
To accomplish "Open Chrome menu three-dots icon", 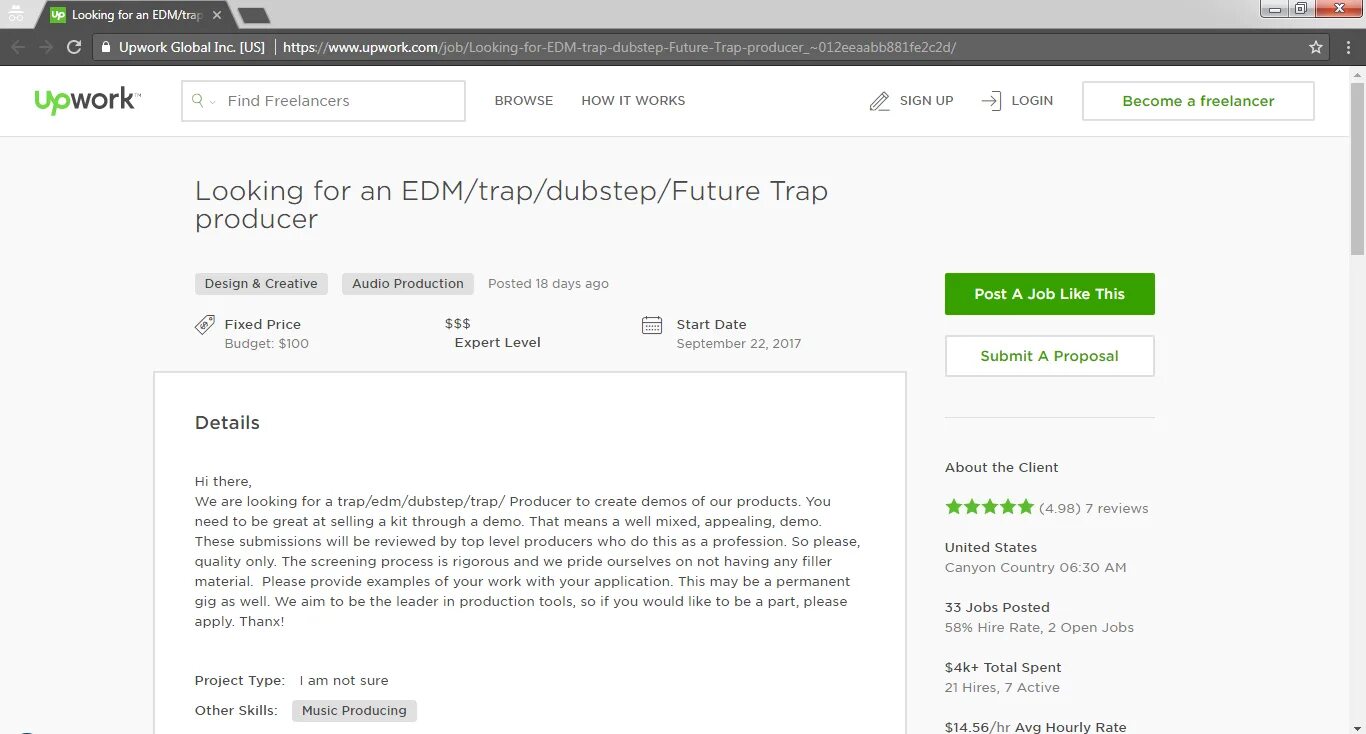I will [x=1346, y=47].
